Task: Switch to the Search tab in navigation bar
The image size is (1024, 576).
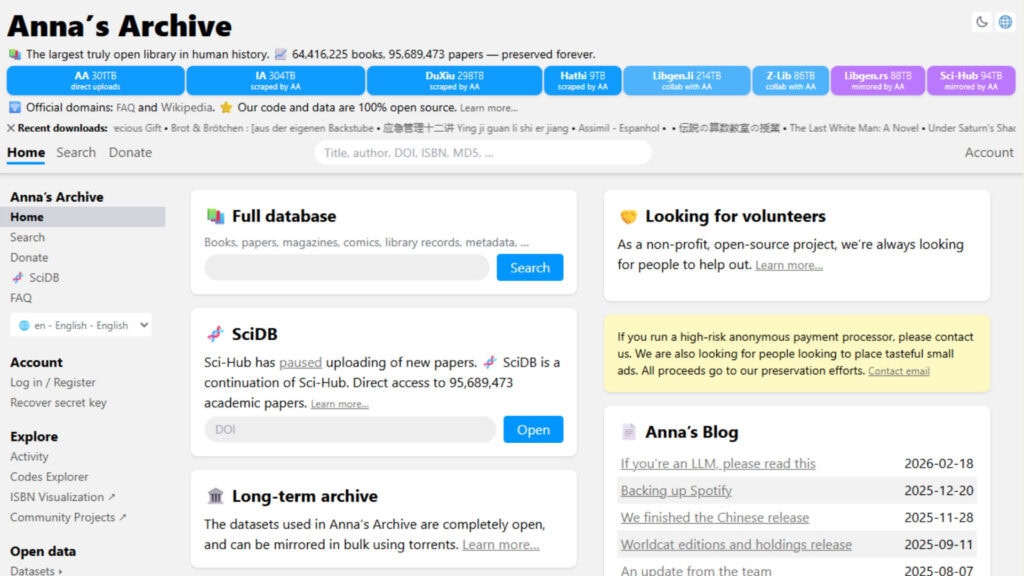Action: click(x=76, y=152)
